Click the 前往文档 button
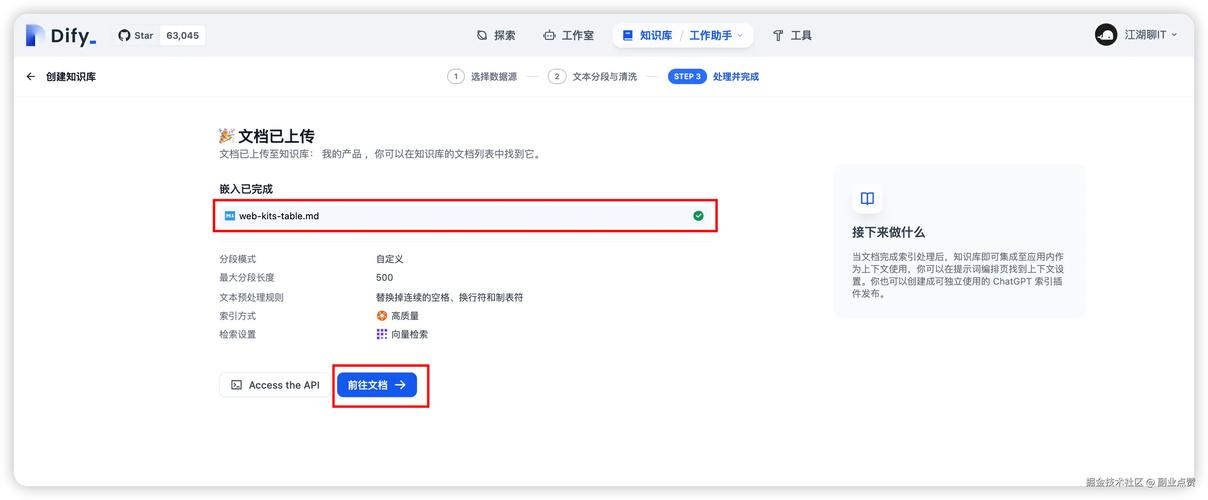This screenshot has height=500, width=1208. (x=376, y=385)
